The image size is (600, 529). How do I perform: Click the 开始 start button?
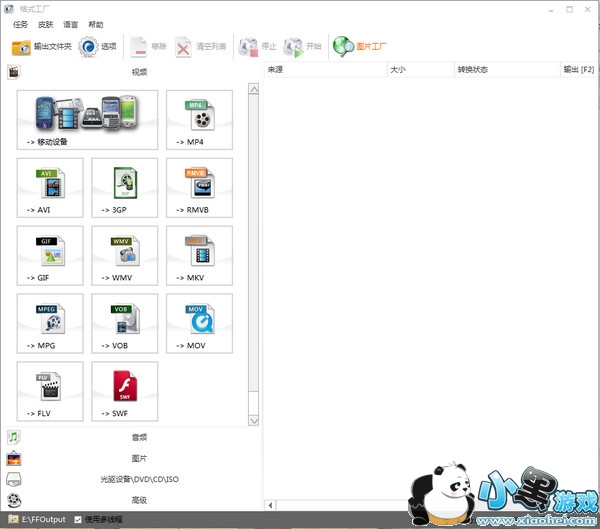pyautogui.click(x=304, y=46)
